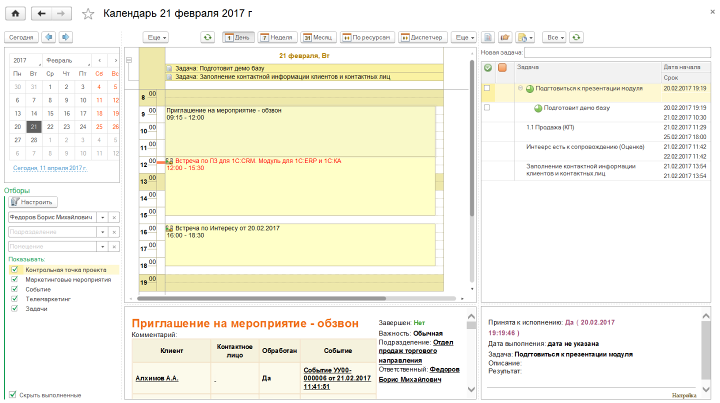Open the Все dropdown in the task toolbar

556,37
